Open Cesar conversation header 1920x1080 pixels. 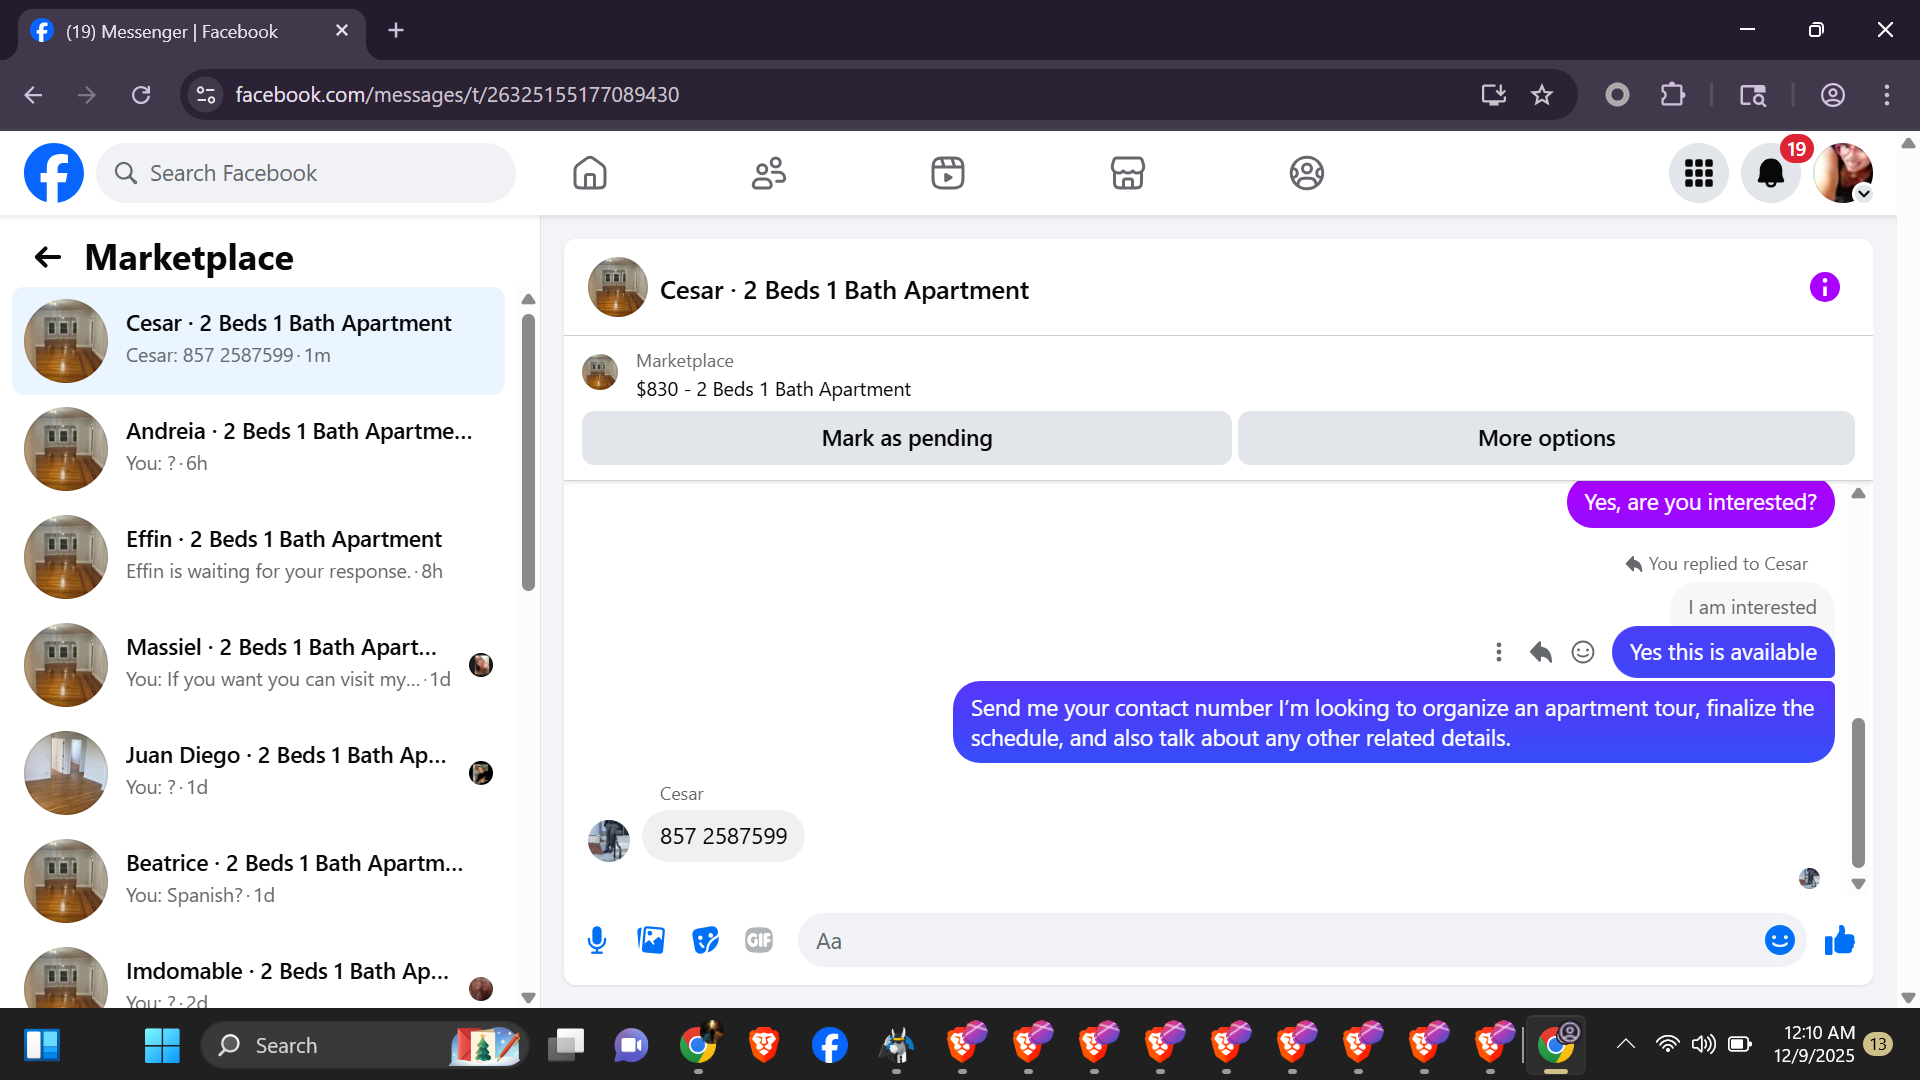click(x=844, y=290)
